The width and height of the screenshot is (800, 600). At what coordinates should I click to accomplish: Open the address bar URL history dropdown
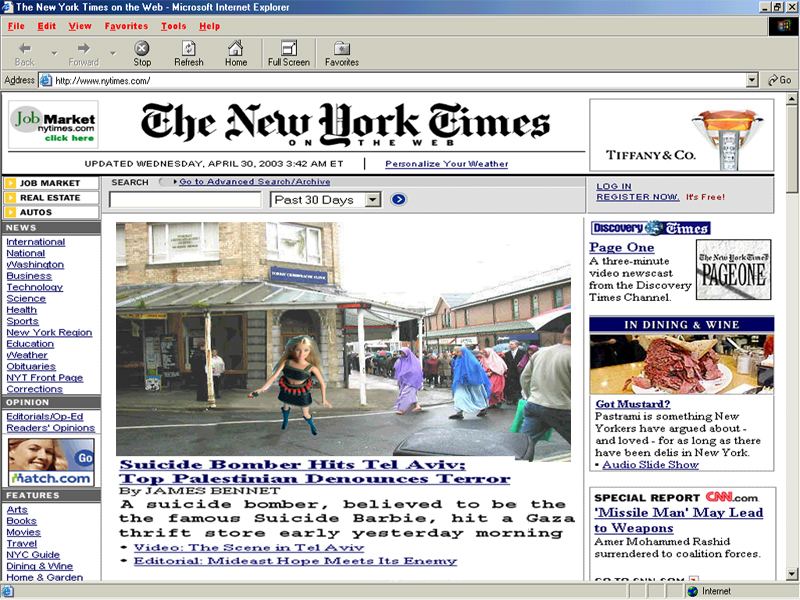pyautogui.click(x=752, y=80)
